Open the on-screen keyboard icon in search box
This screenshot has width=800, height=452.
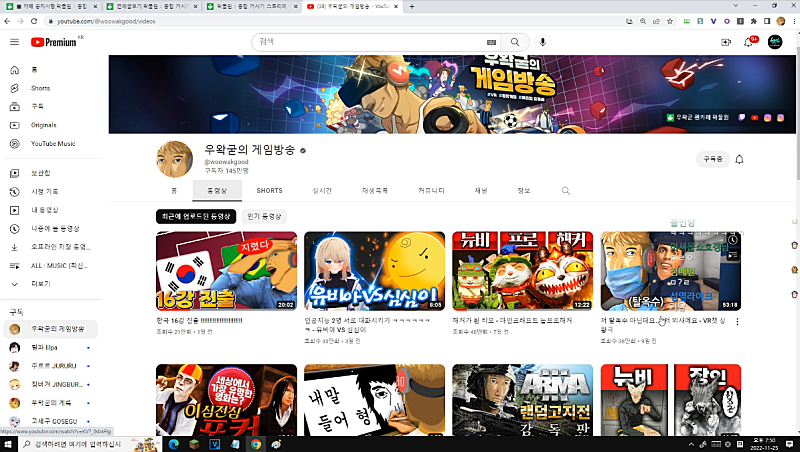491,42
